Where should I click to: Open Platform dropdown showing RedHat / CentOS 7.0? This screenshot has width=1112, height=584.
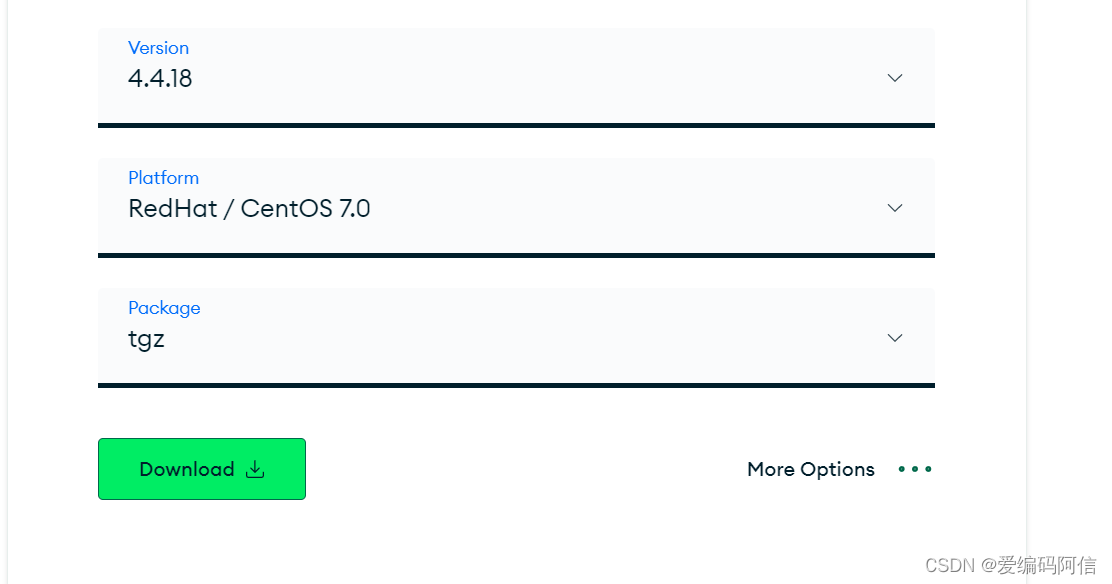click(516, 208)
